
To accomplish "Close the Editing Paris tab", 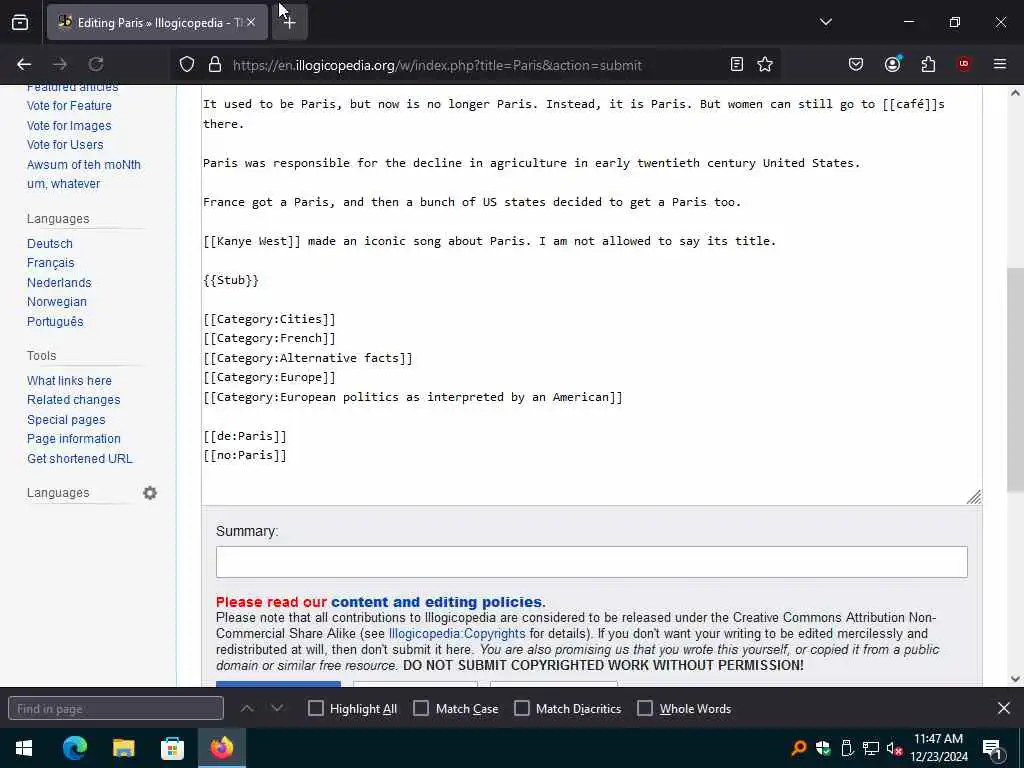I will tap(251, 22).
